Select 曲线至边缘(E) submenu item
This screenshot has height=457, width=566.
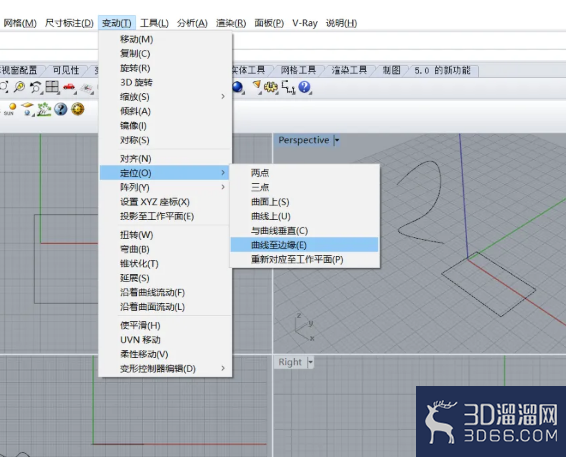click(305, 245)
